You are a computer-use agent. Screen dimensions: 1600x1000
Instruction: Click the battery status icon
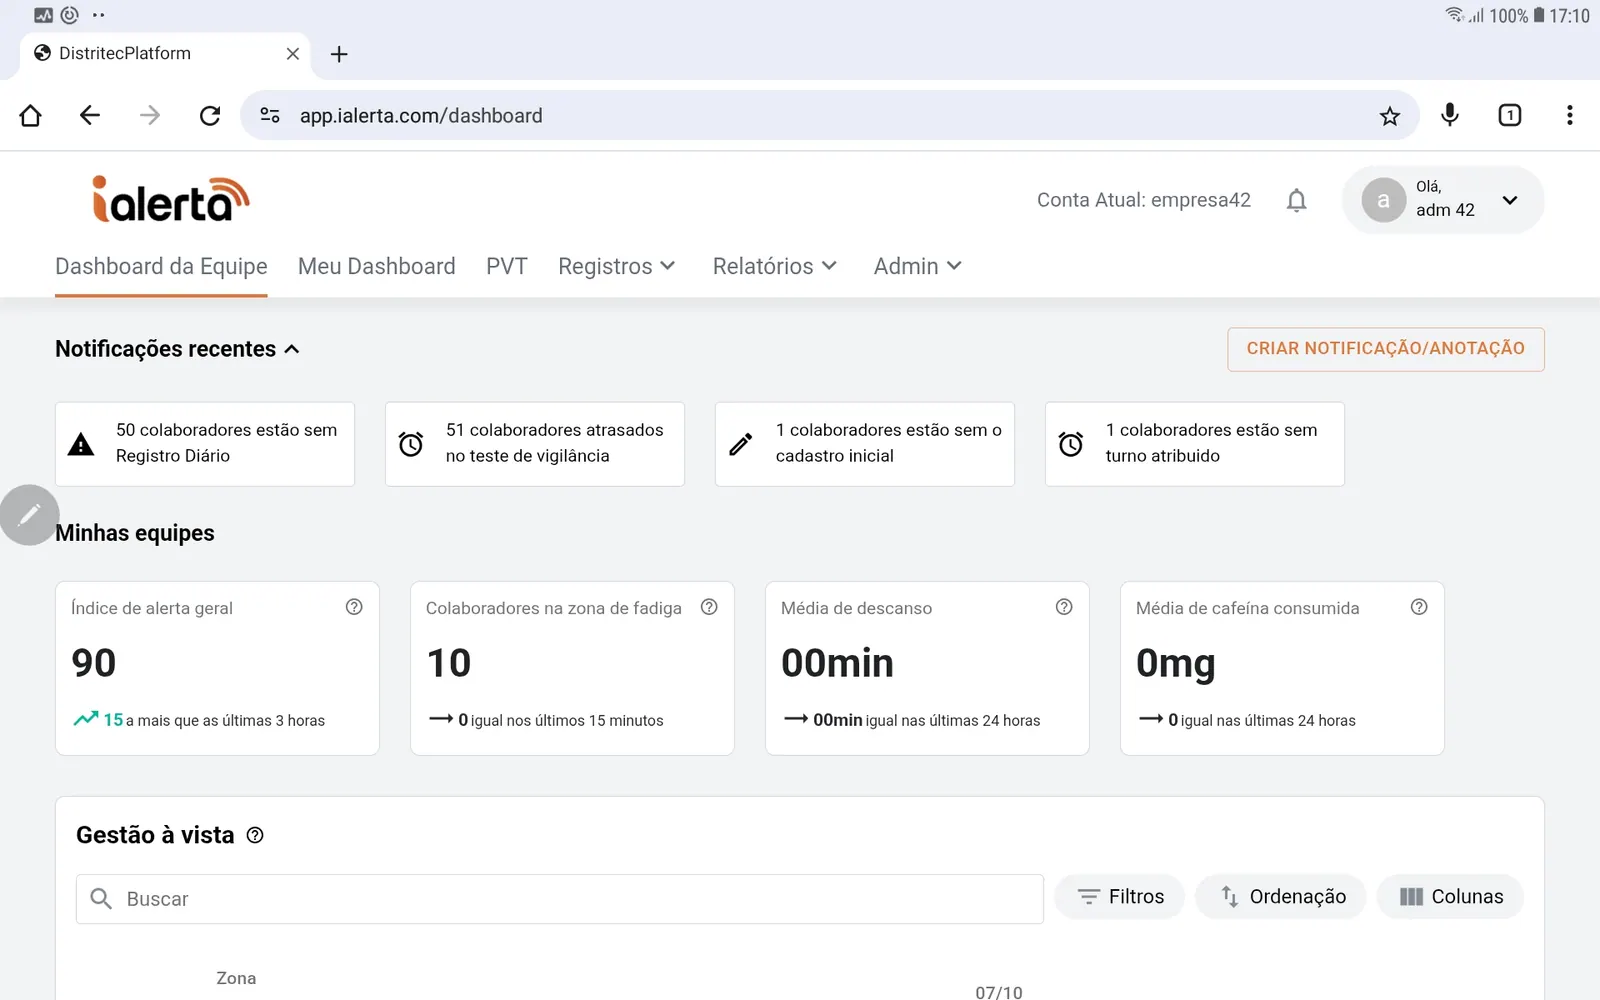click(1539, 15)
